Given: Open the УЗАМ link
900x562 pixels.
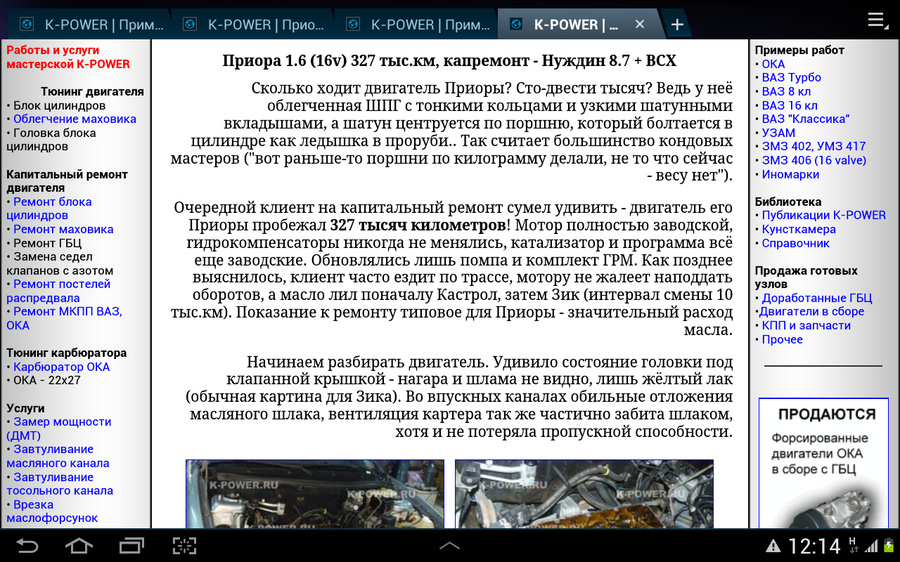Looking at the screenshot, I should point(778,133).
